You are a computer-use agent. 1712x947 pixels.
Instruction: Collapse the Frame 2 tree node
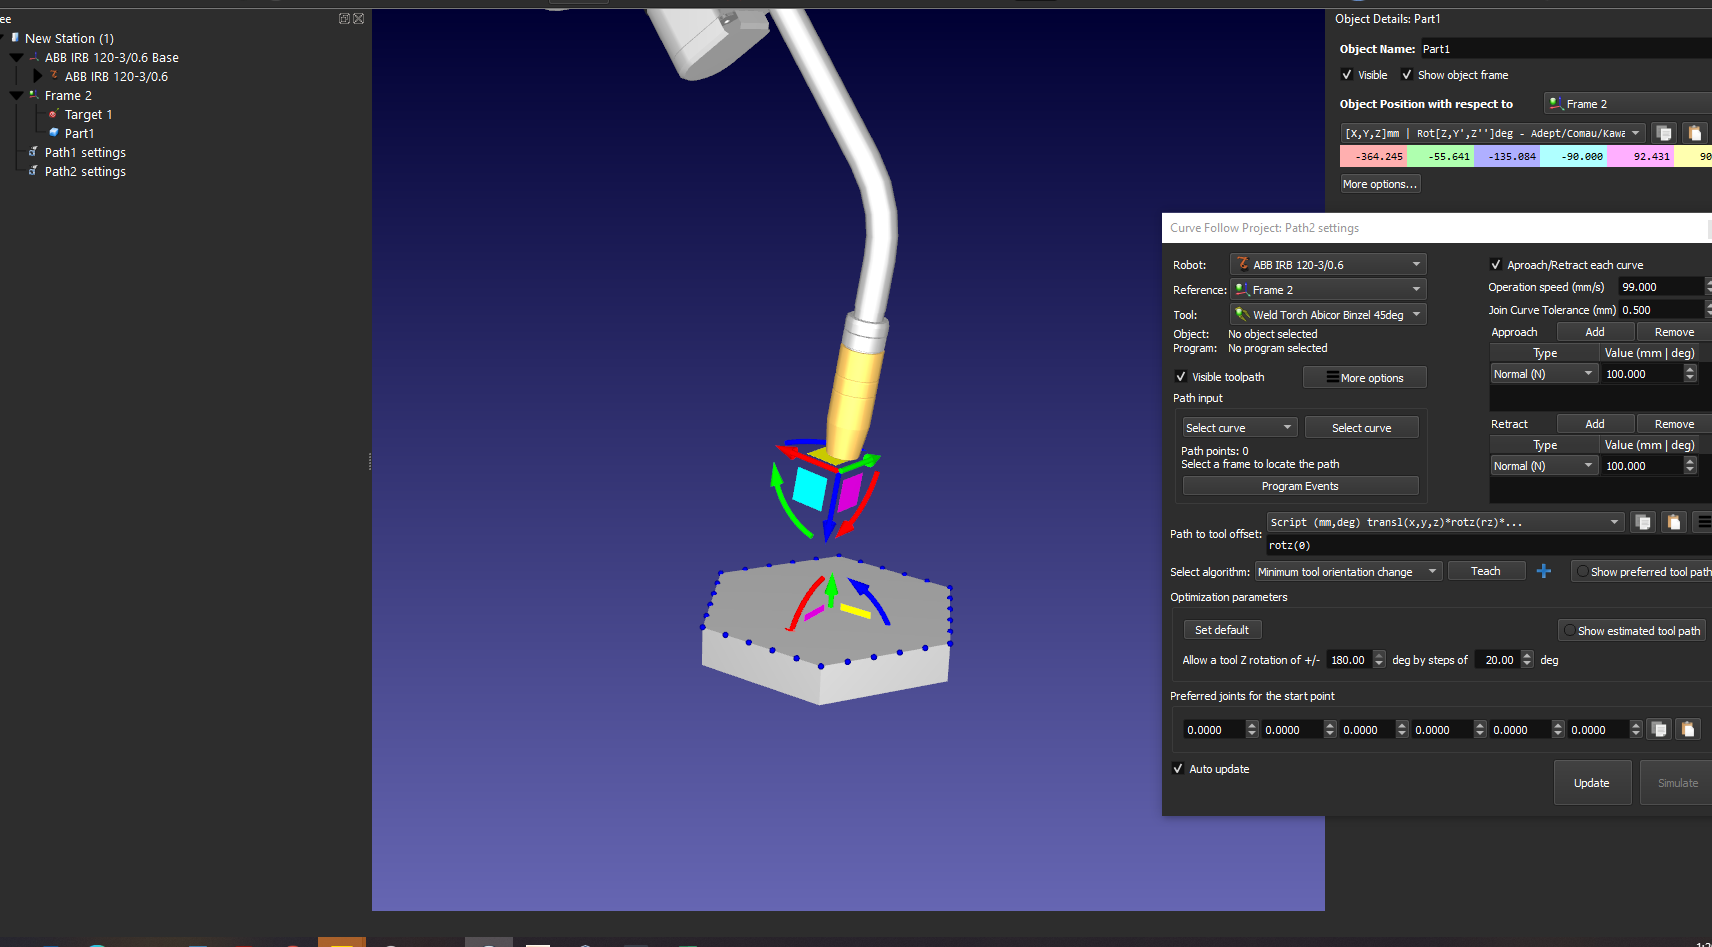point(16,96)
